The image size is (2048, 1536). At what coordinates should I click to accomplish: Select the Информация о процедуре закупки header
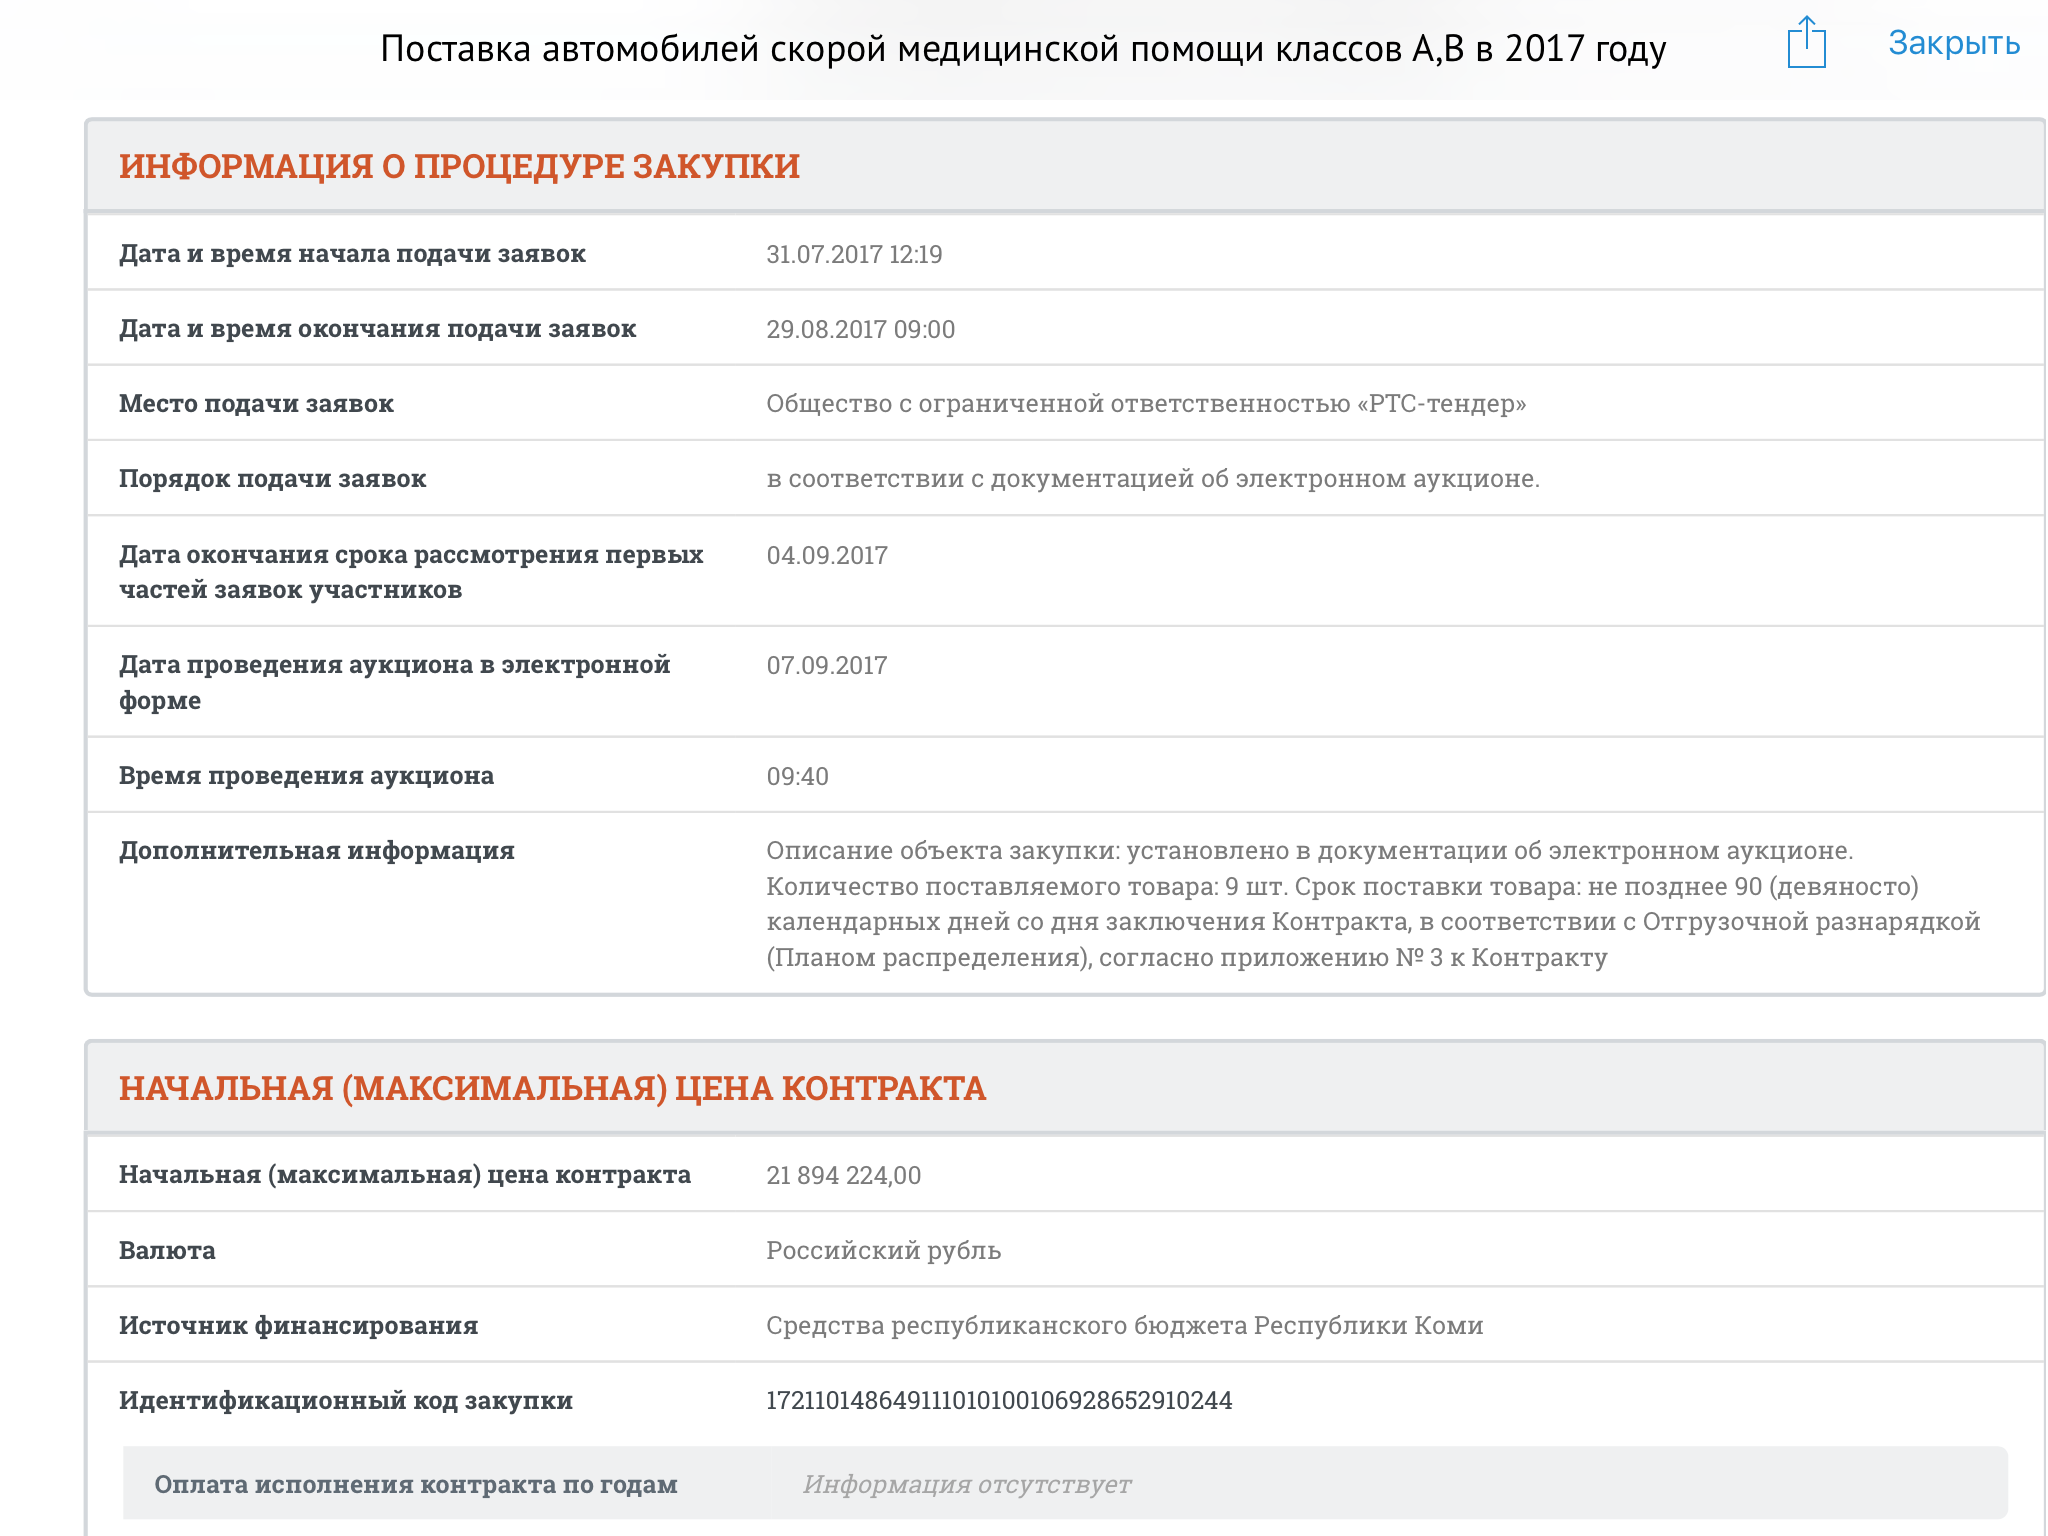coord(459,166)
